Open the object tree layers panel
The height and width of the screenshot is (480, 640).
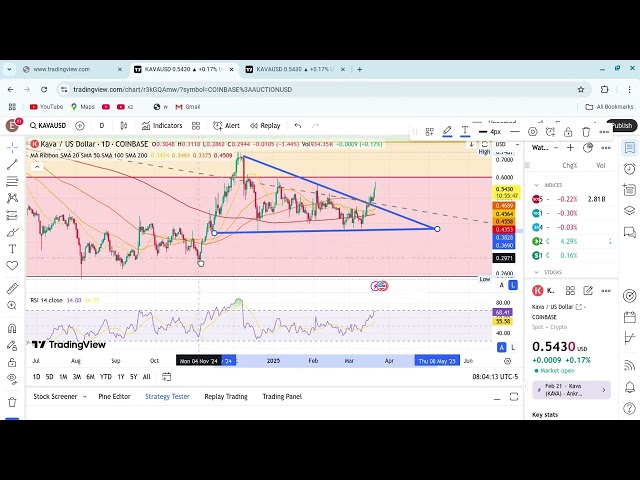click(629, 211)
